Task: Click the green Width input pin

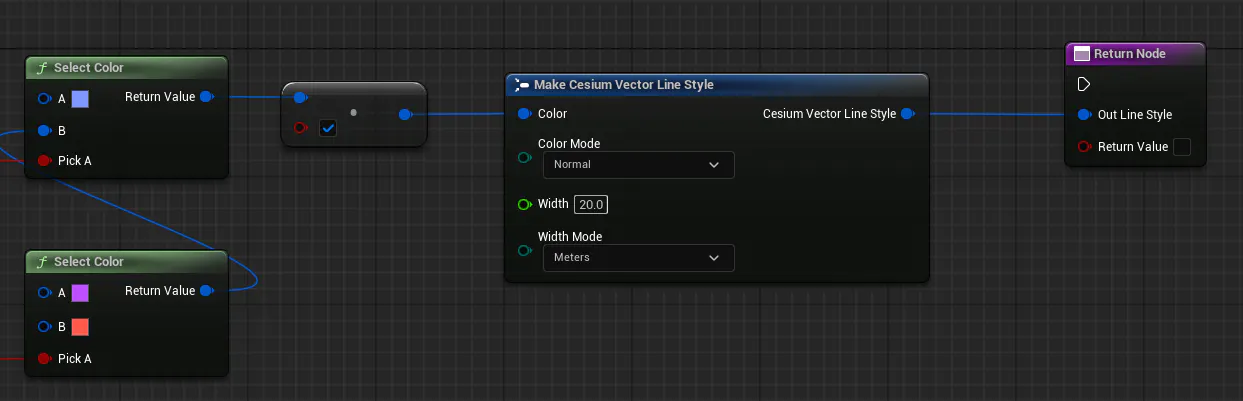Action: coord(525,204)
